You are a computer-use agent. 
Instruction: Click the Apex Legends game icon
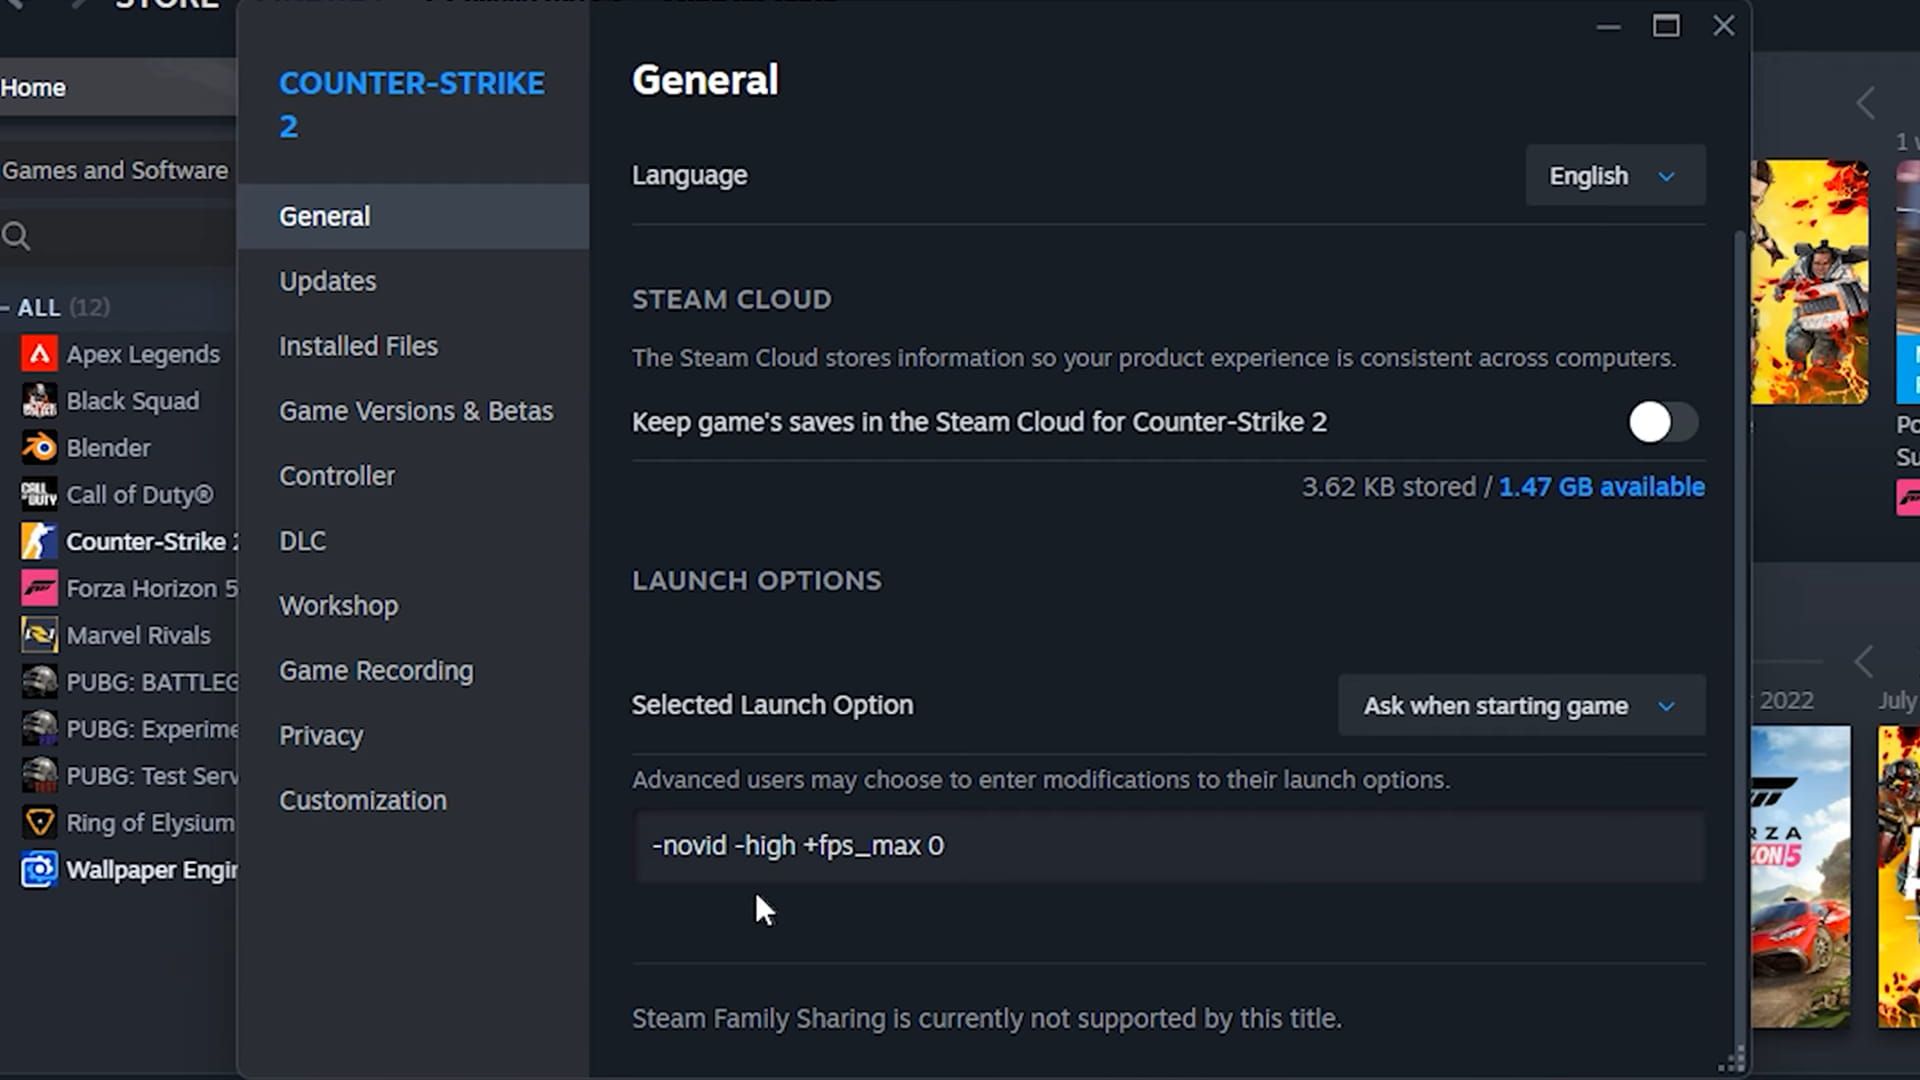39,354
